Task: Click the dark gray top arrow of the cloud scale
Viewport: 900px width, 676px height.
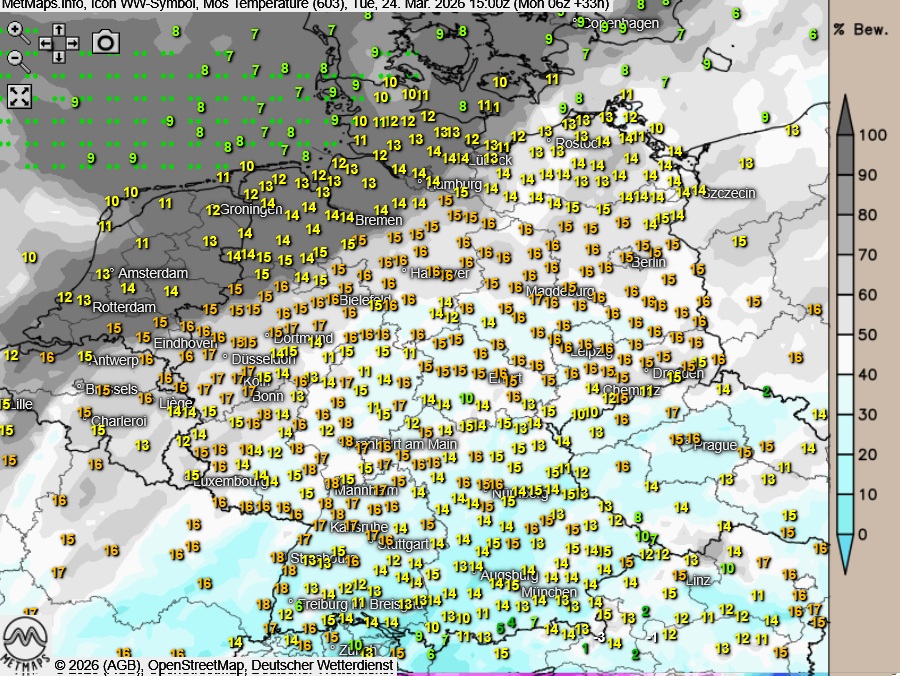Action: pyautogui.click(x=845, y=113)
